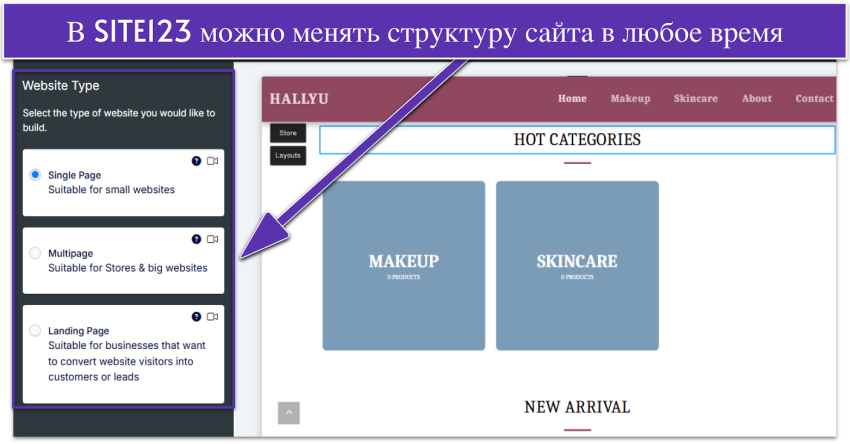Click '0 PRODUCTS' under SKINCARE
The width and height of the screenshot is (850, 444).
[577, 277]
